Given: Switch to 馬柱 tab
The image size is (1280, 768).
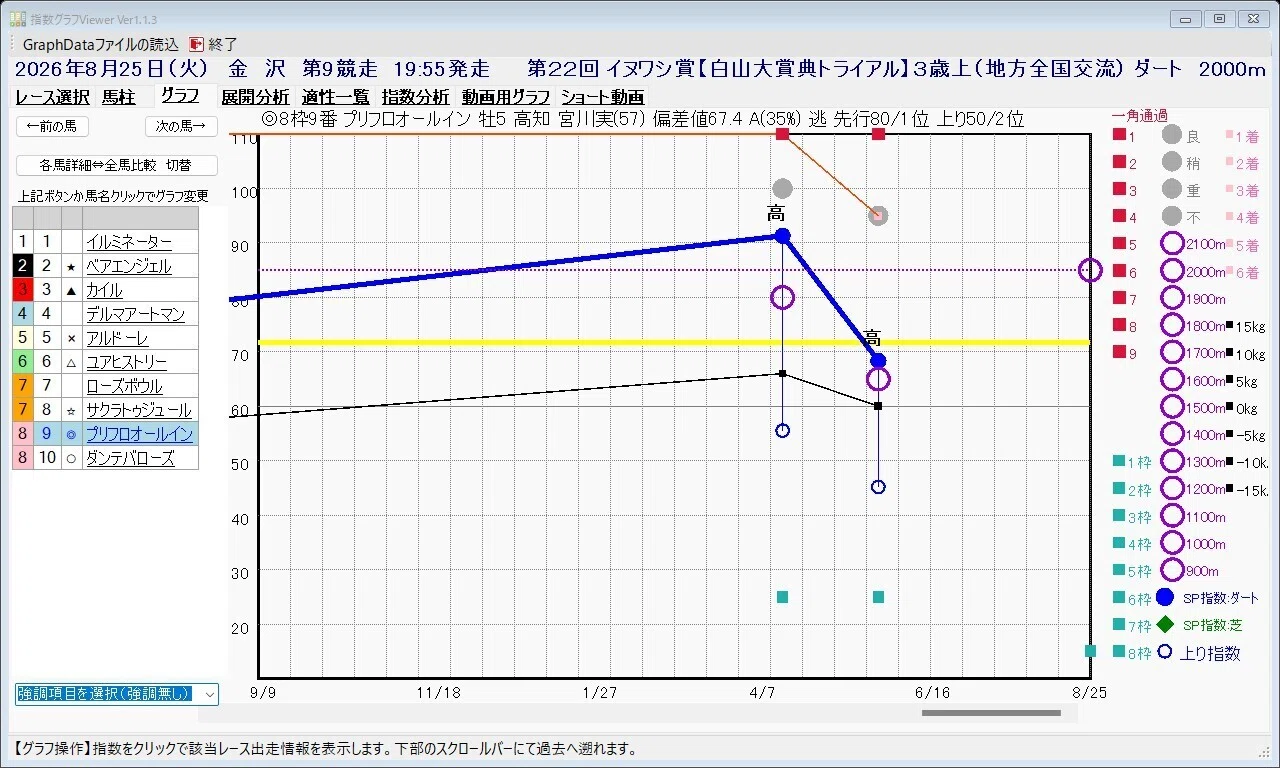Looking at the screenshot, I should 119,97.
